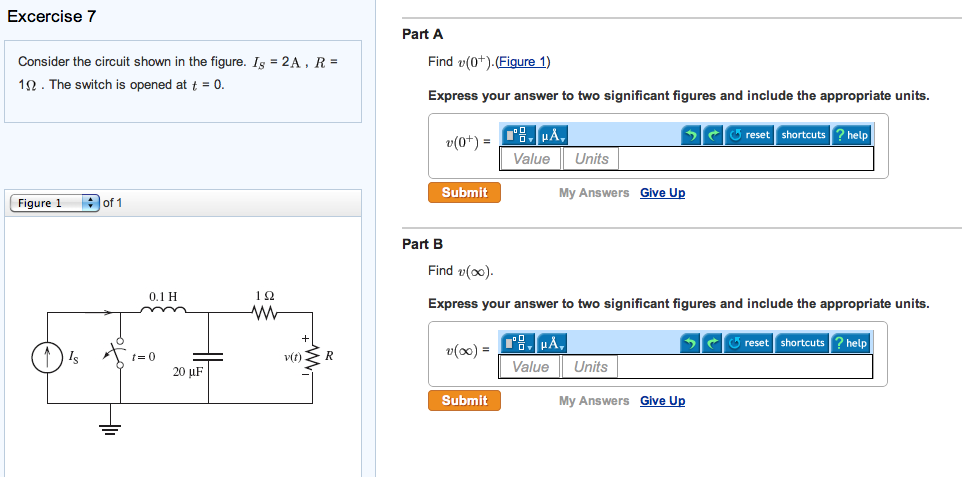Open the Figure 1 link in Part A
The image size is (962, 477).
click(522, 62)
